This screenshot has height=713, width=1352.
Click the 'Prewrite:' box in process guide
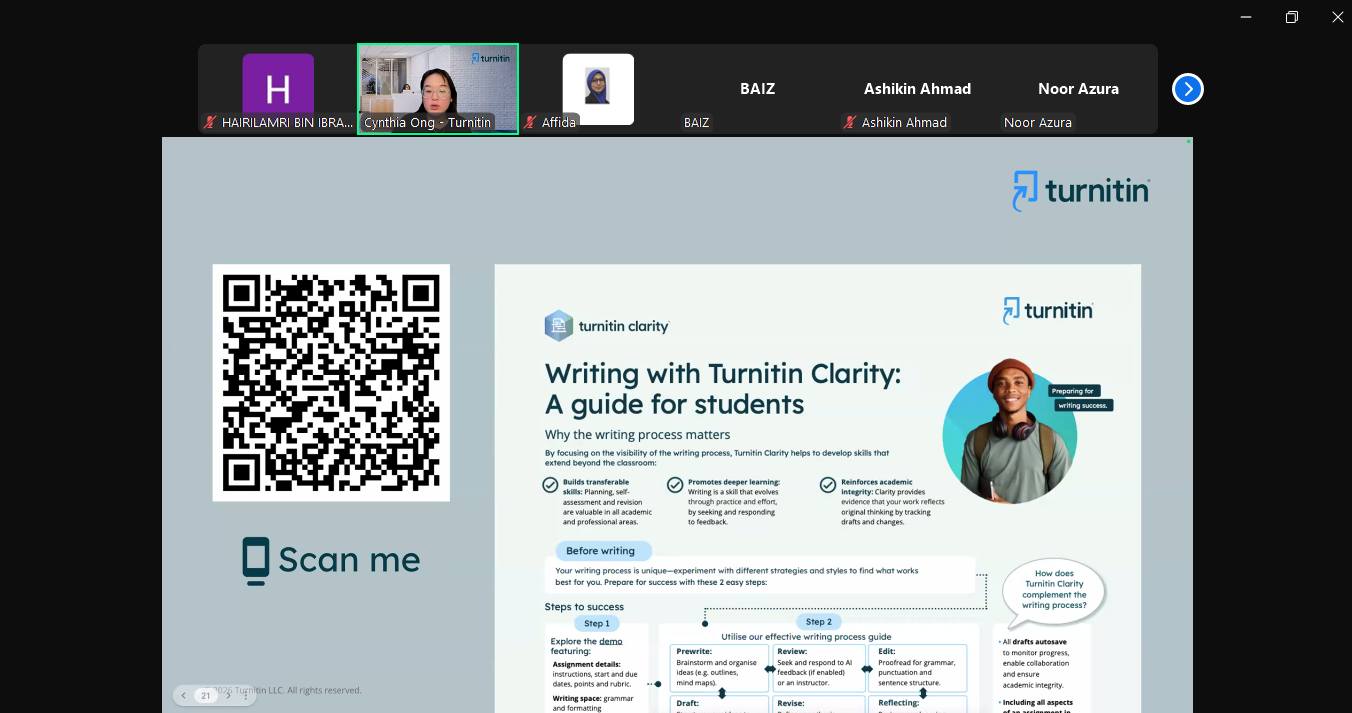click(x=720, y=668)
